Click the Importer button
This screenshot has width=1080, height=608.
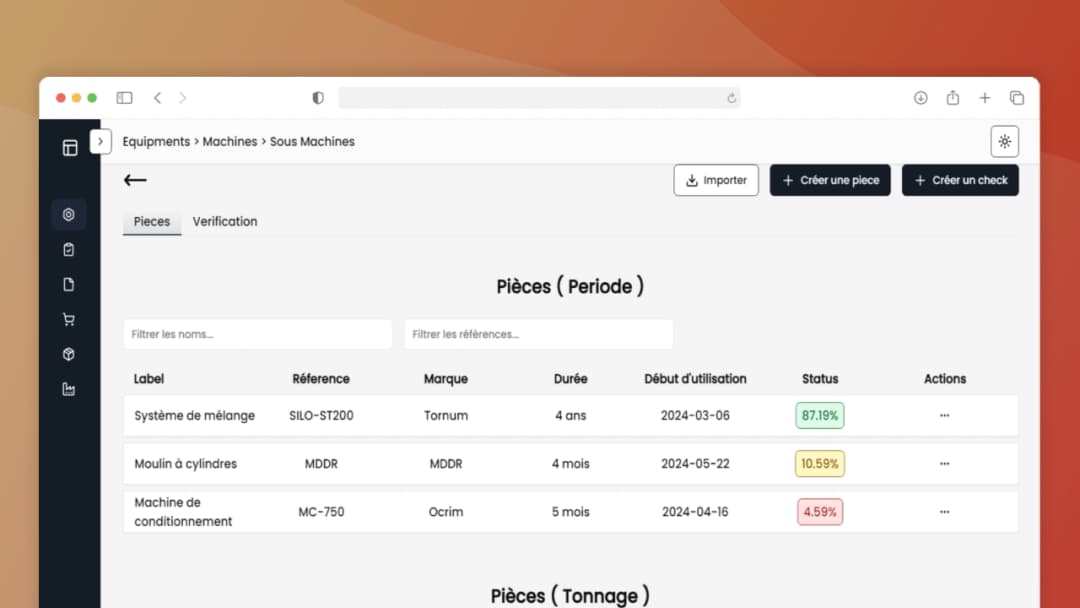click(x=716, y=180)
